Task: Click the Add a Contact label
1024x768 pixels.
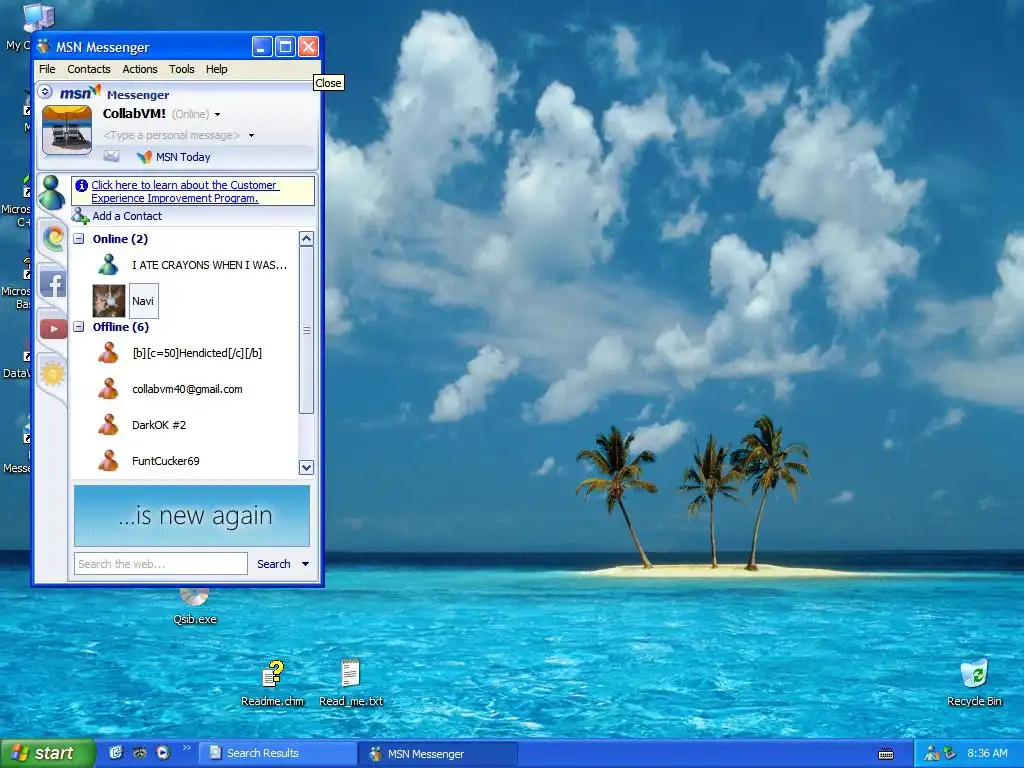Action: tap(127, 216)
